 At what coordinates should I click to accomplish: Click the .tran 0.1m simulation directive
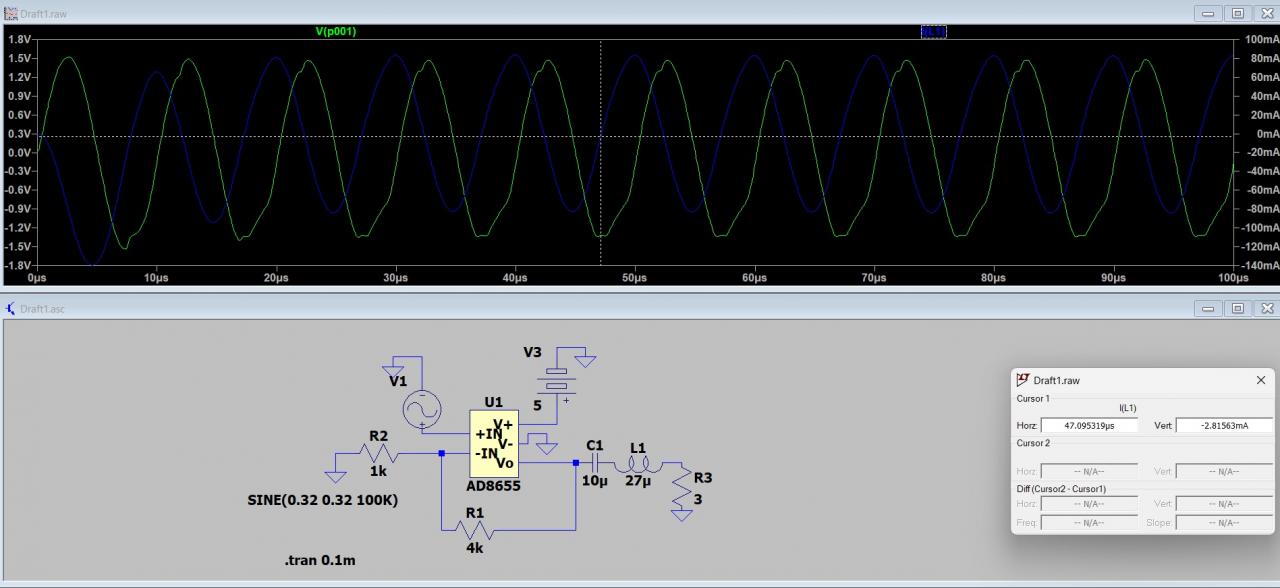click(319, 560)
